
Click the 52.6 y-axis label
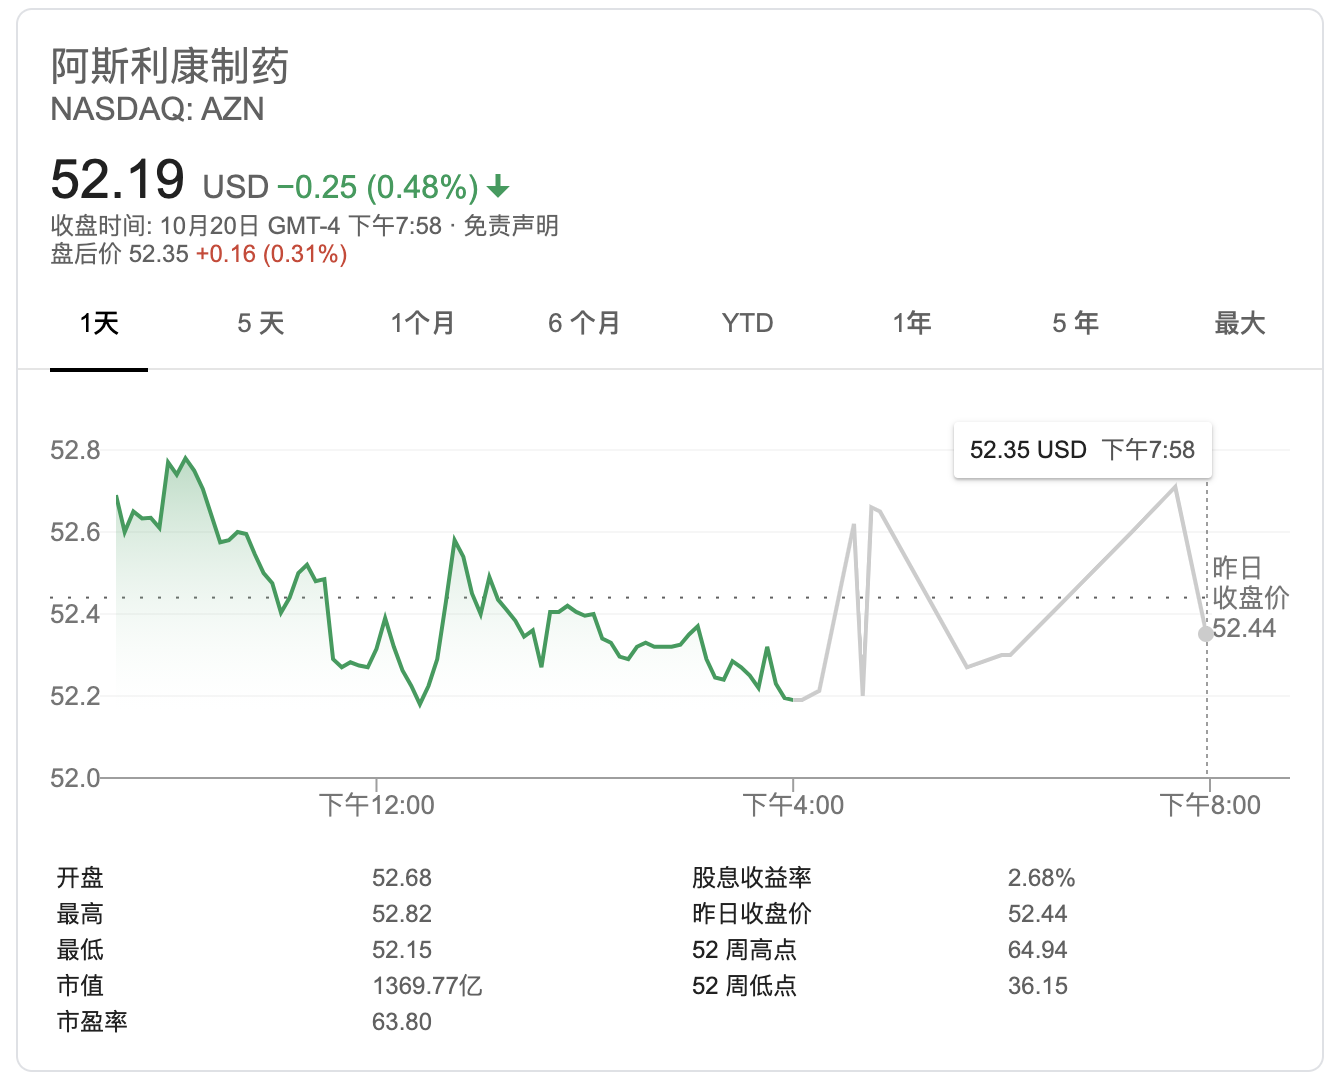pos(76,532)
